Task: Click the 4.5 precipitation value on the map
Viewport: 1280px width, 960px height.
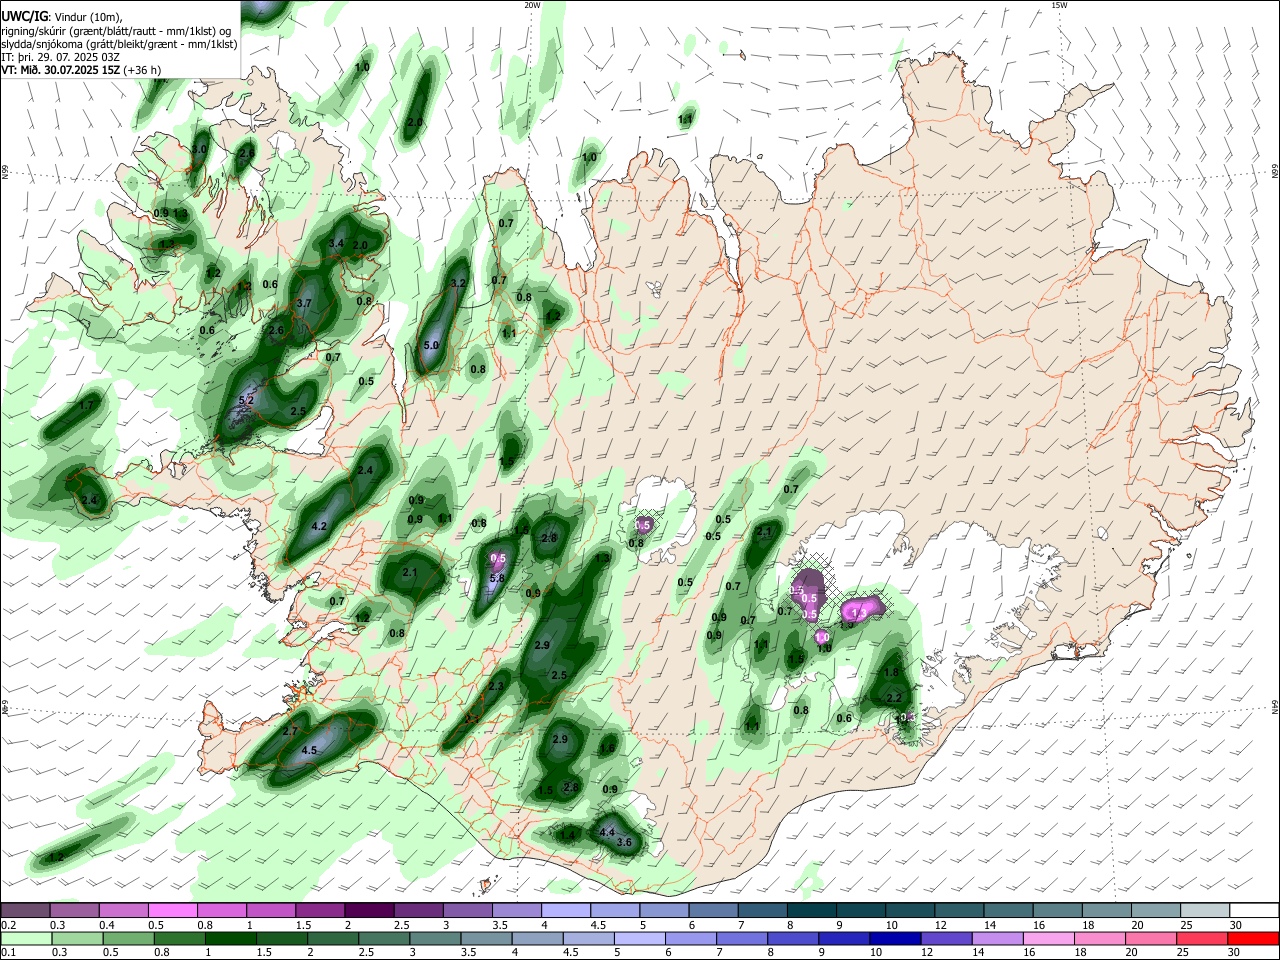Action: 309,750
